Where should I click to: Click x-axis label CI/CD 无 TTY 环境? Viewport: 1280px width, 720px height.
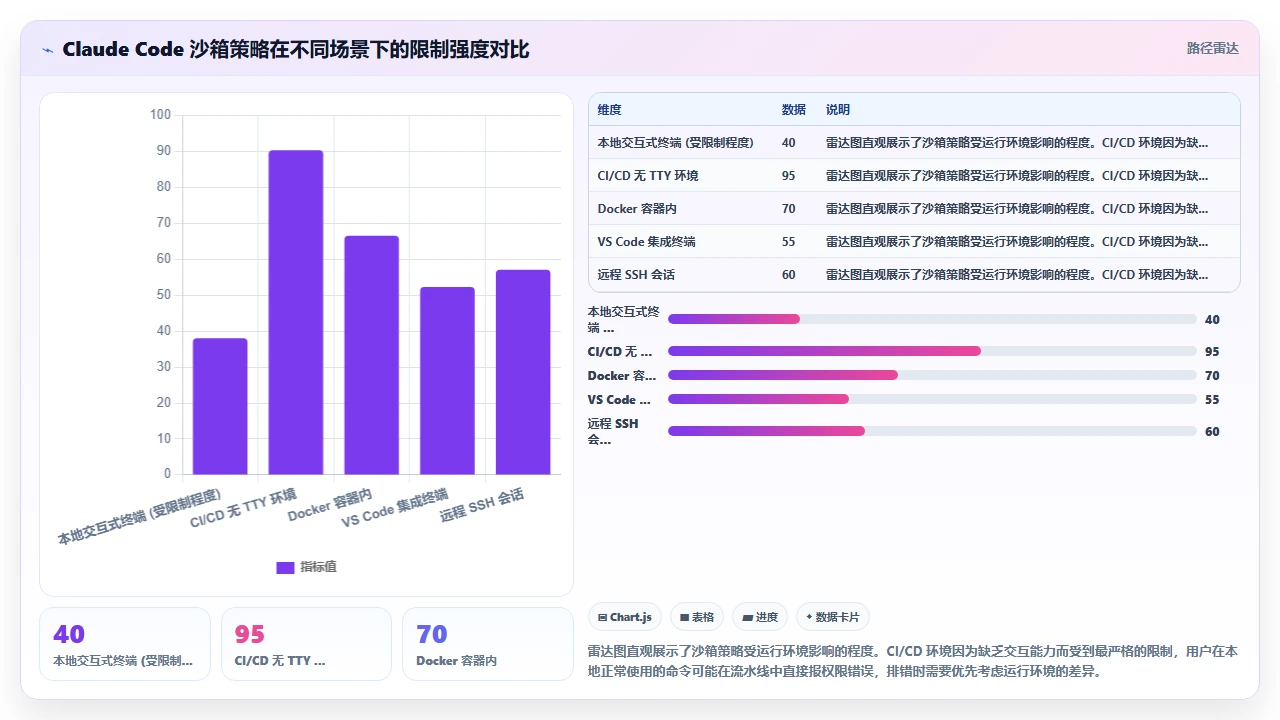(x=244, y=508)
